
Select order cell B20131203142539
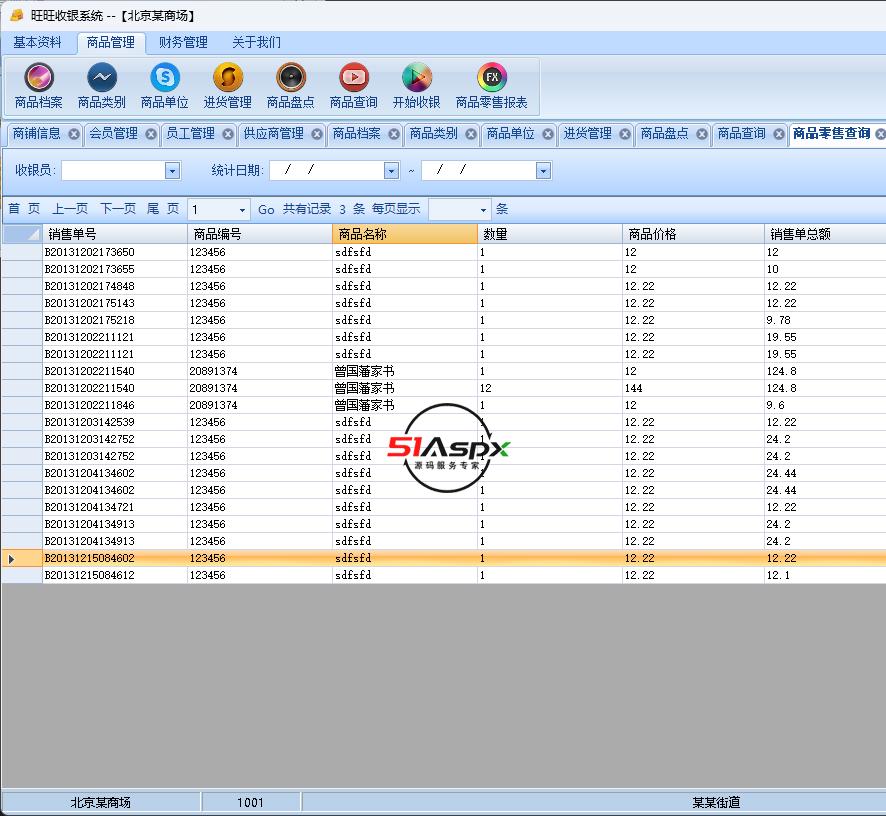[115, 422]
